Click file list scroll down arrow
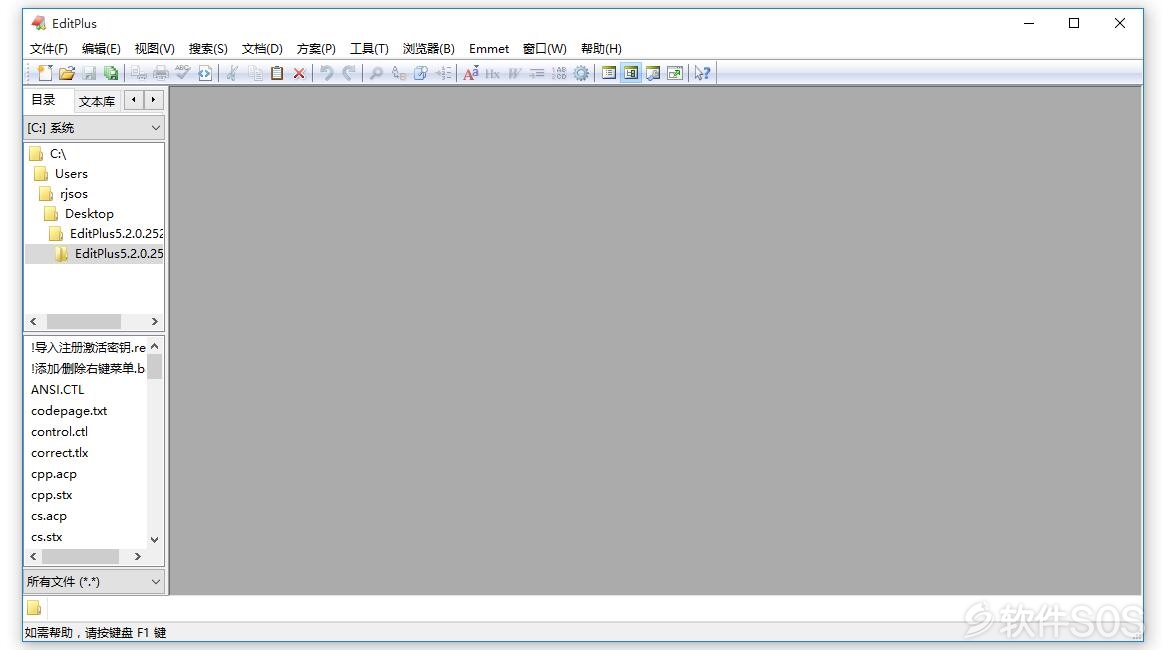1162x650 pixels. click(154, 540)
